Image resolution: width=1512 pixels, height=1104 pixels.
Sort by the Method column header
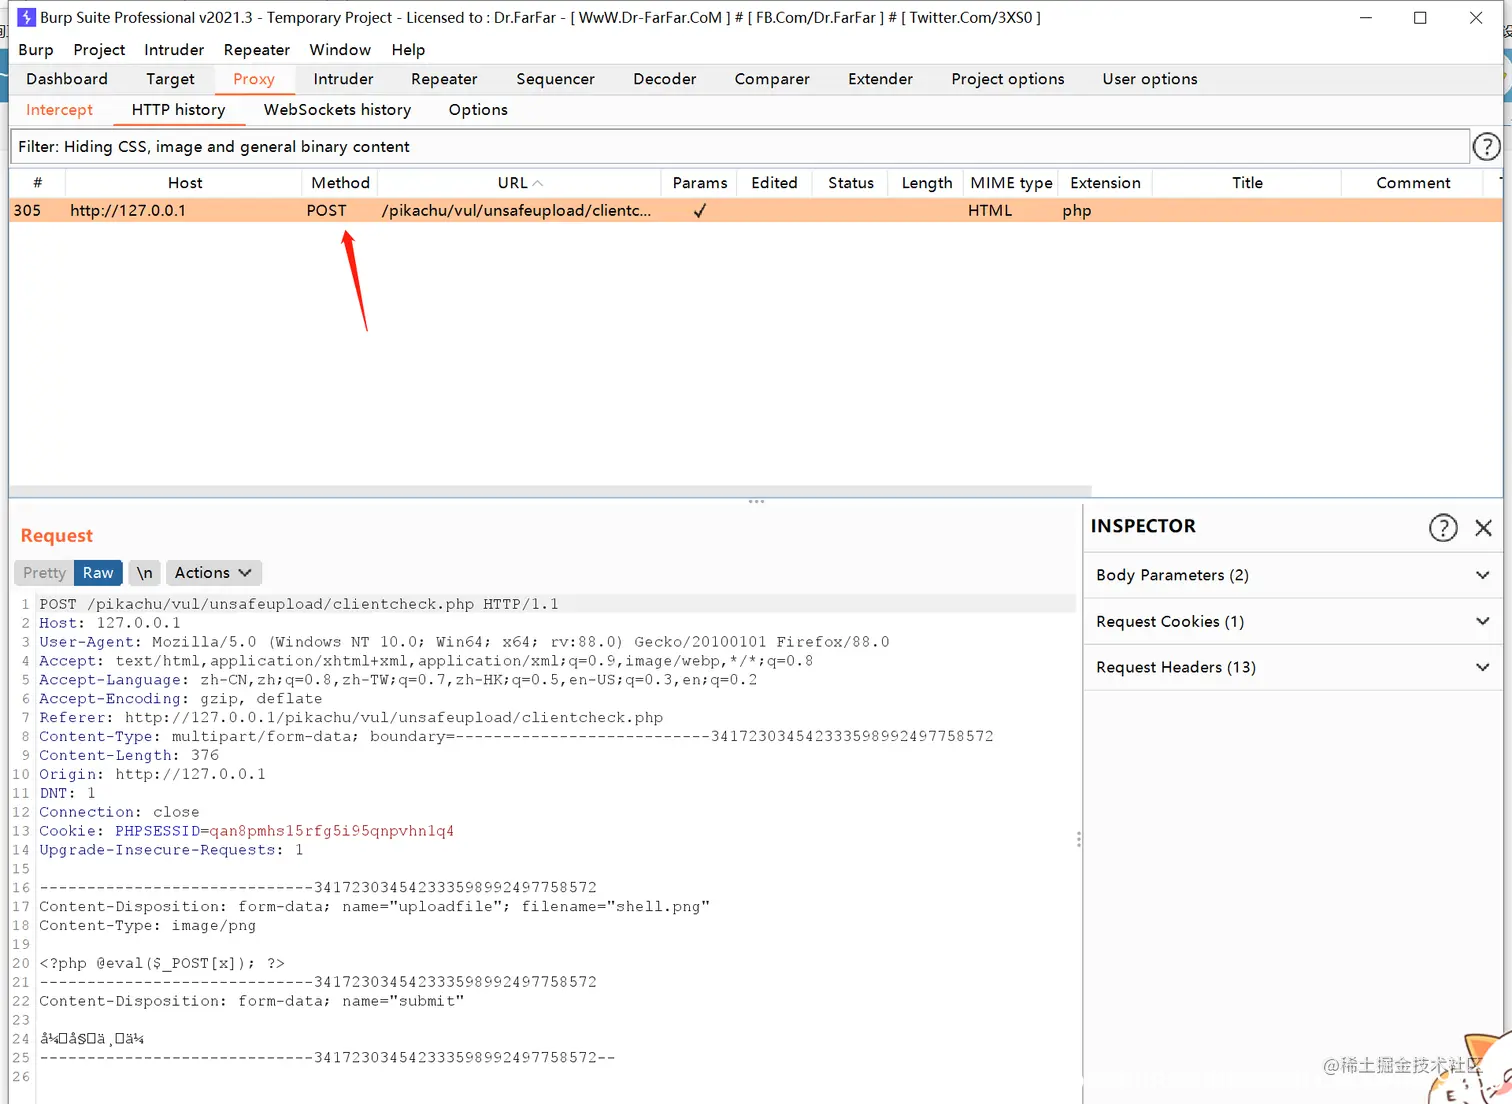click(x=340, y=183)
